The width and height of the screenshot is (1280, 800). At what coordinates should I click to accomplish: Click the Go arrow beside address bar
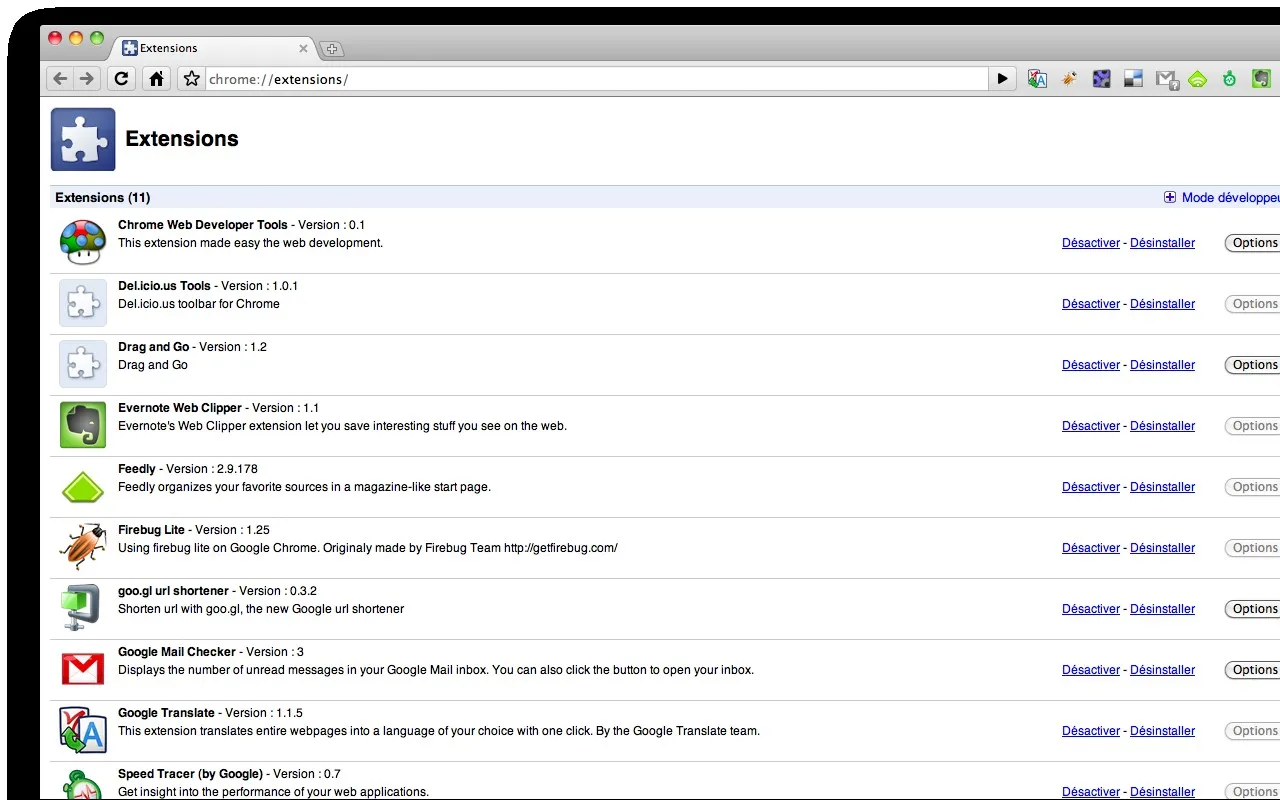pos(1003,79)
